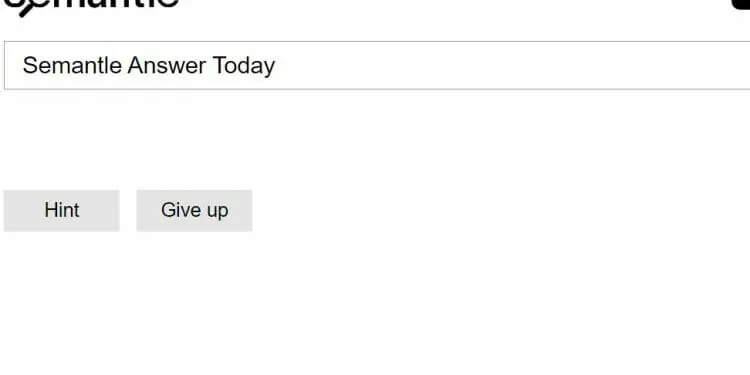Select the magnifier handle in the Semantle logo

(x=26, y=10)
